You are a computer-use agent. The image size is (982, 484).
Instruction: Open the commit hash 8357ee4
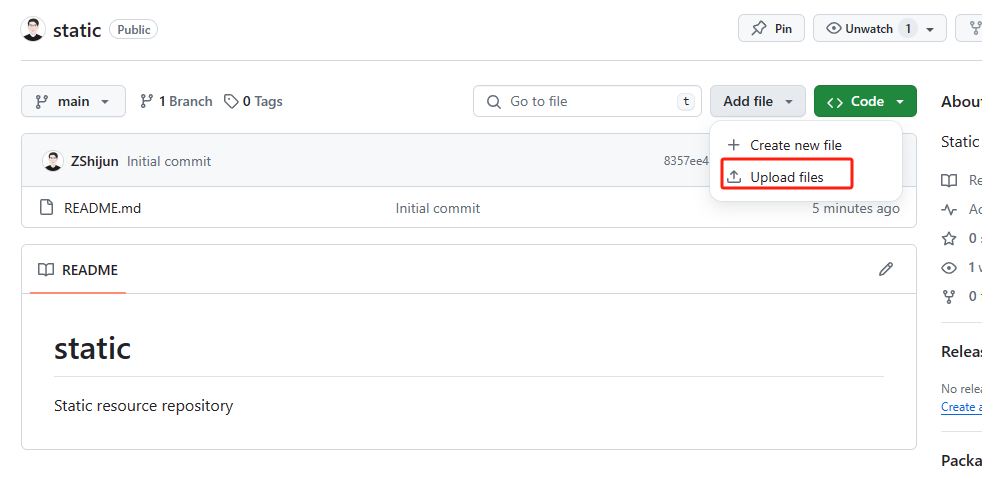pos(686,162)
